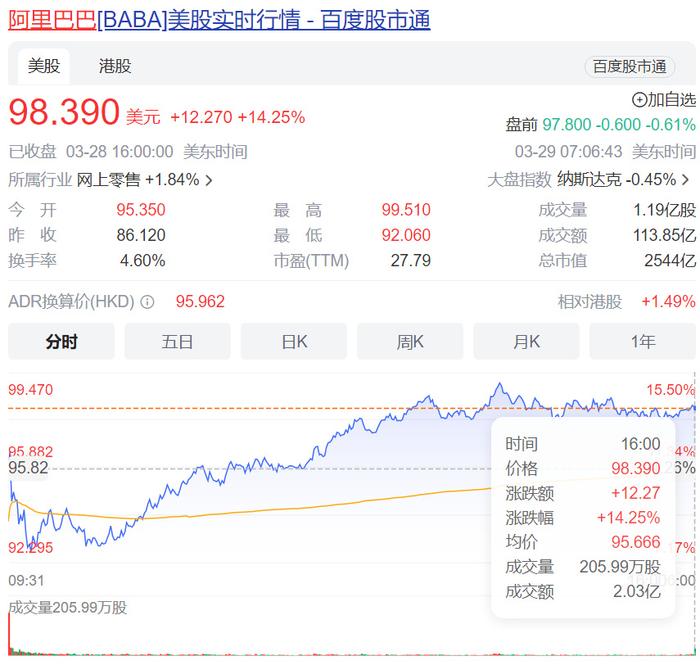Click the 成交额 value 113.85亿
The width and height of the screenshot is (700, 666).
pos(665,235)
